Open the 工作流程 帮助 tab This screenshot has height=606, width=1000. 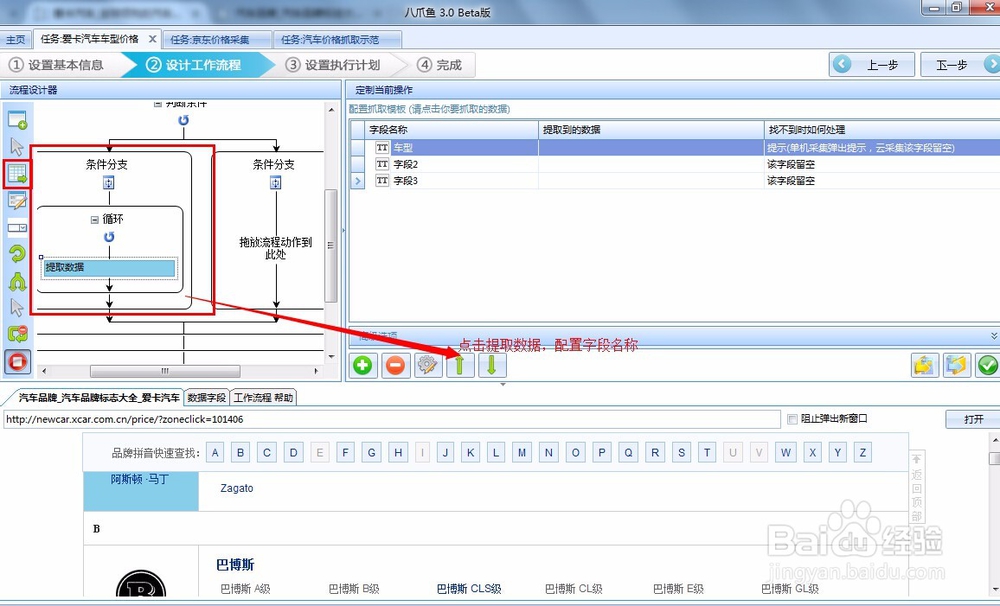(263, 397)
